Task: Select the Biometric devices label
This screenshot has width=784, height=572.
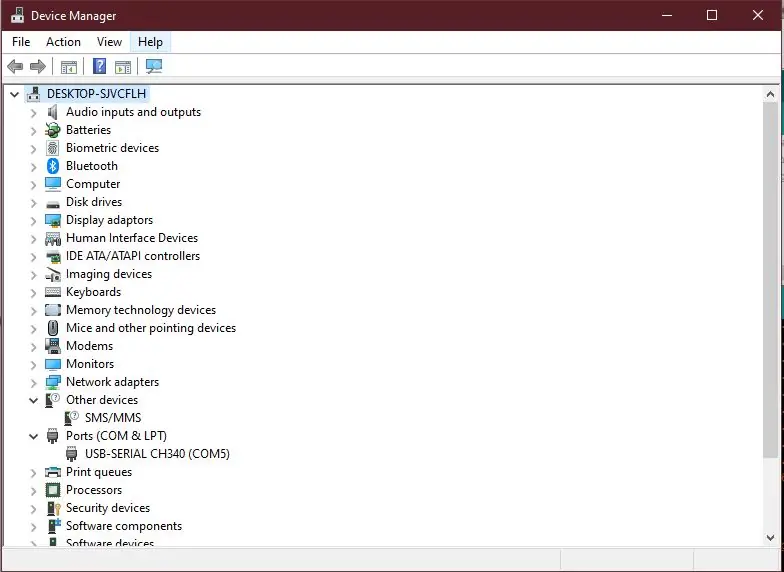Action: click(x=112, y=148)
